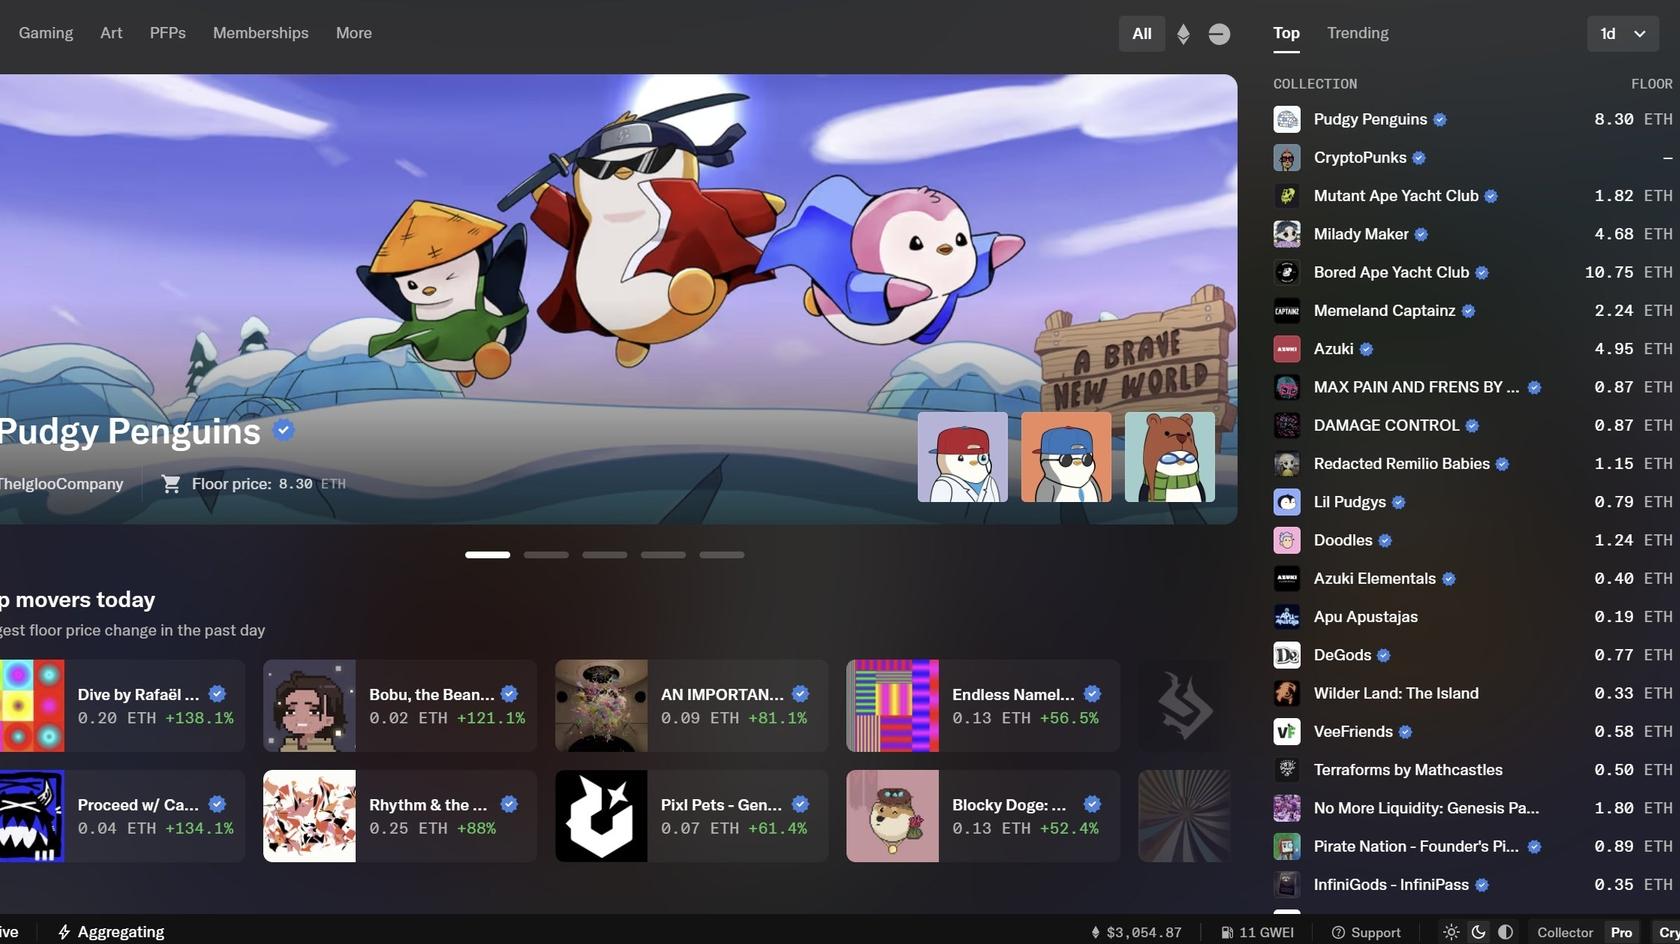Open the Azuki collection icon
Viewport: 1680px width, 944px height.
click(x=1287, y=349)
